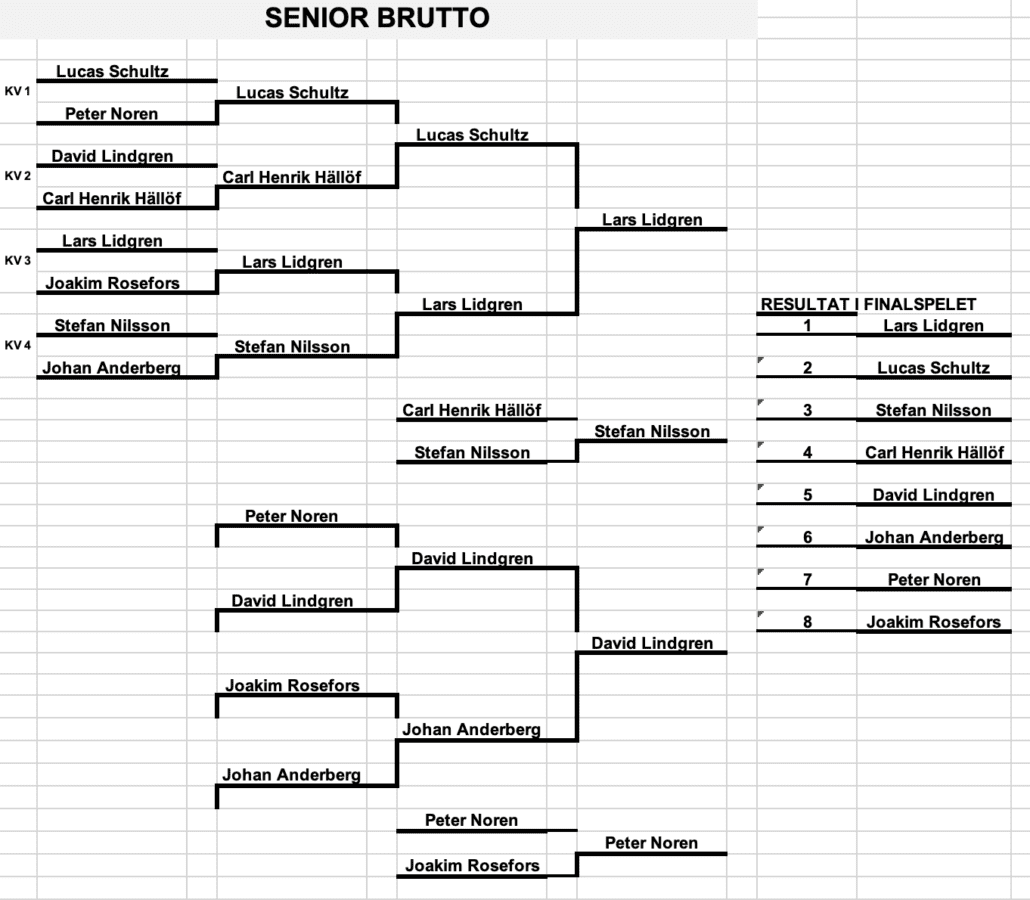Select rank number 3 cell in results
Image resolution: width=1030 pixels, height=900 pixels.
(807, 410)
